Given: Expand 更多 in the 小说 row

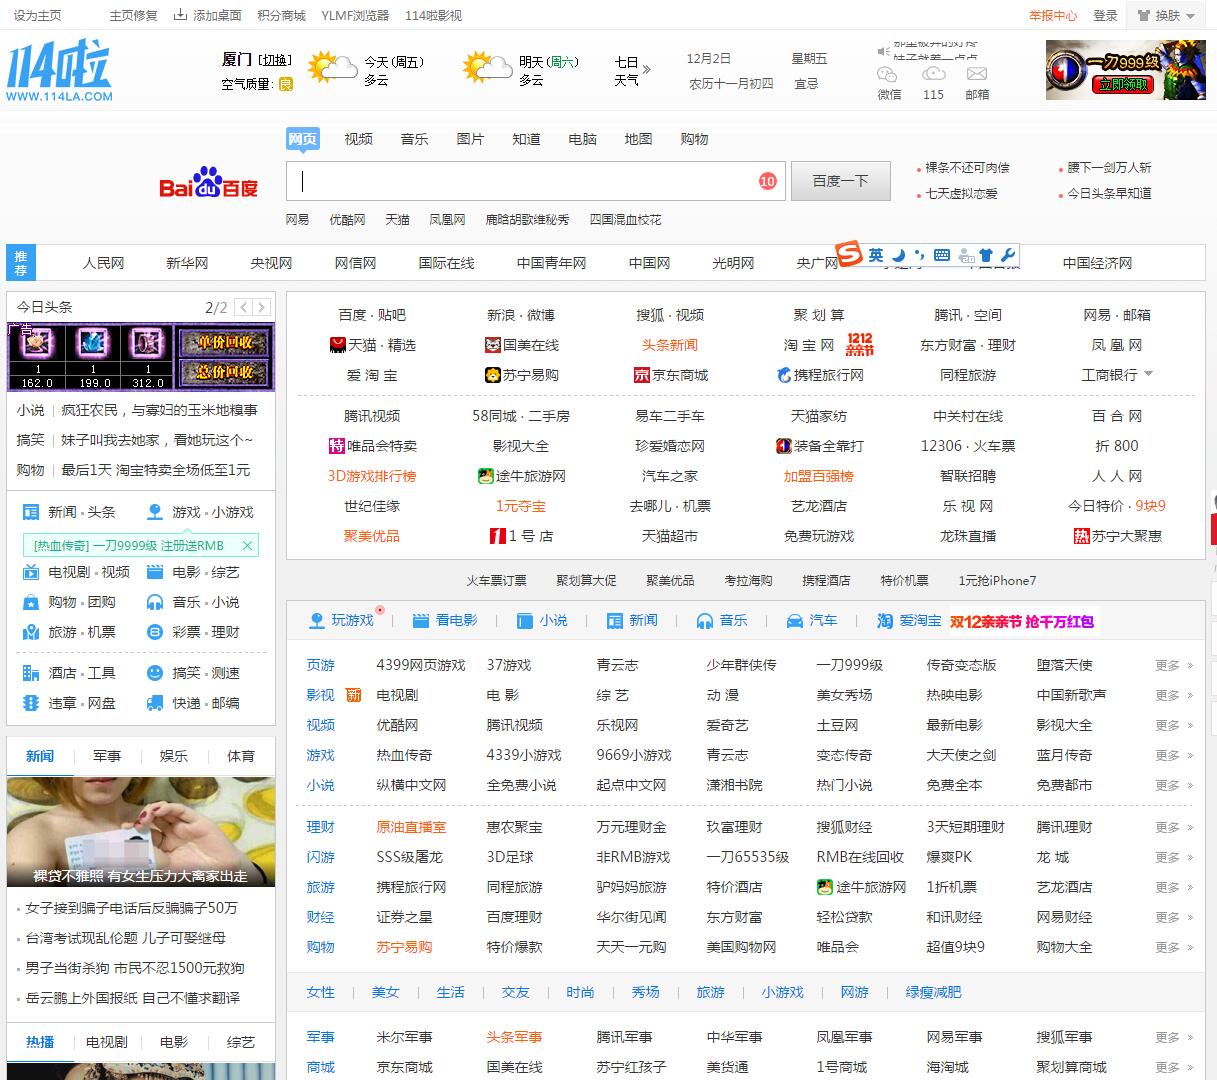Looking at the screenshot, I should pos(1174,785).
